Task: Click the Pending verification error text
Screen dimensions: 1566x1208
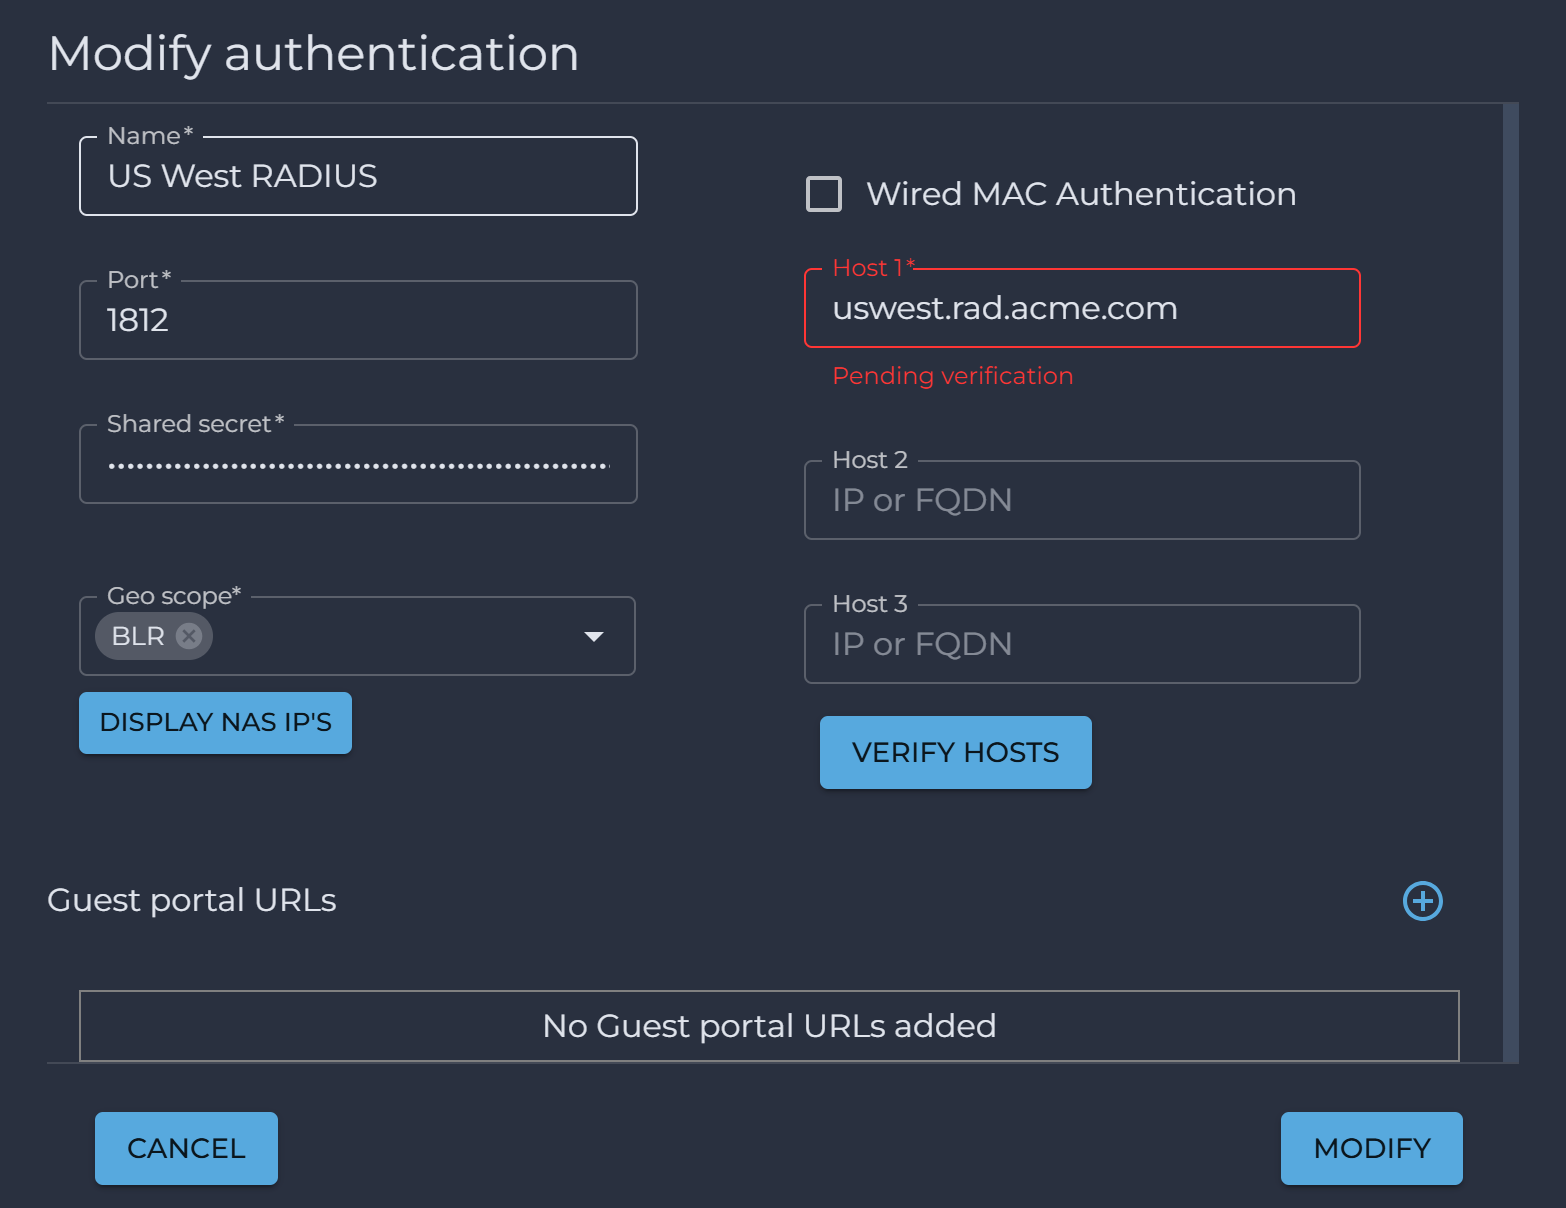Action: tap(952, 376)
